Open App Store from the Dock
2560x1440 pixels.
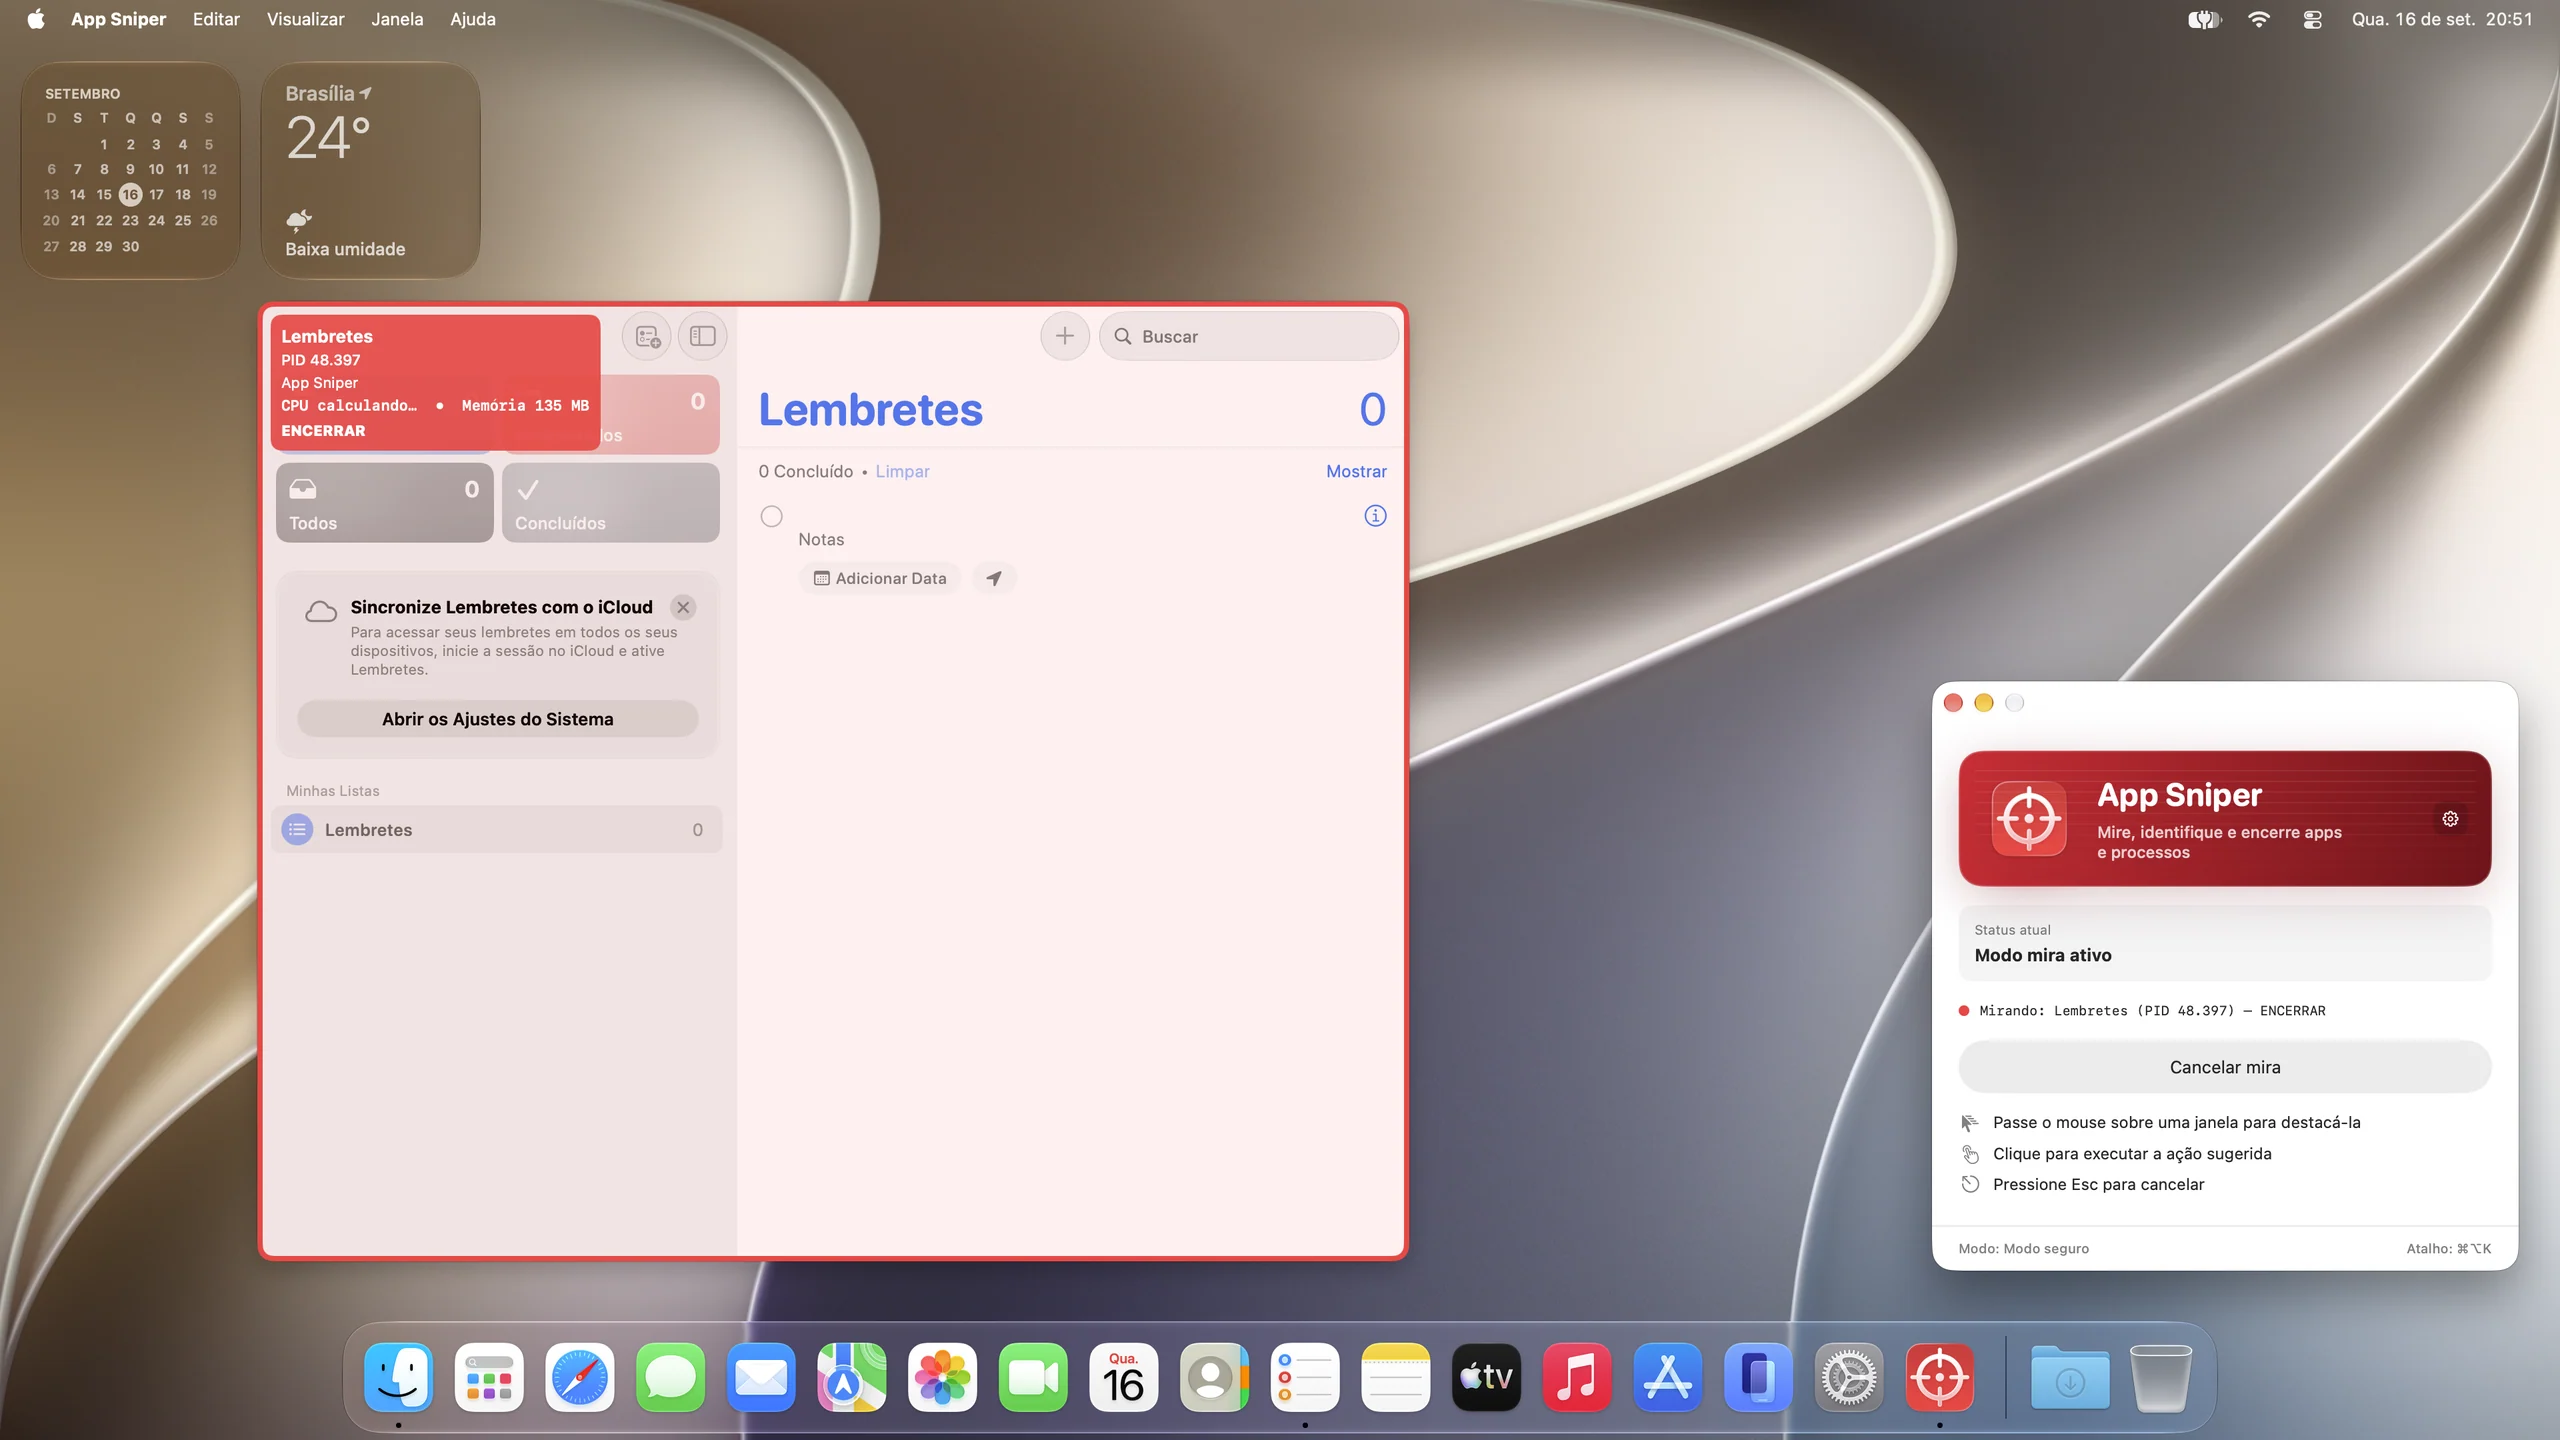pyautogui.click(x=1668, y=1378)
